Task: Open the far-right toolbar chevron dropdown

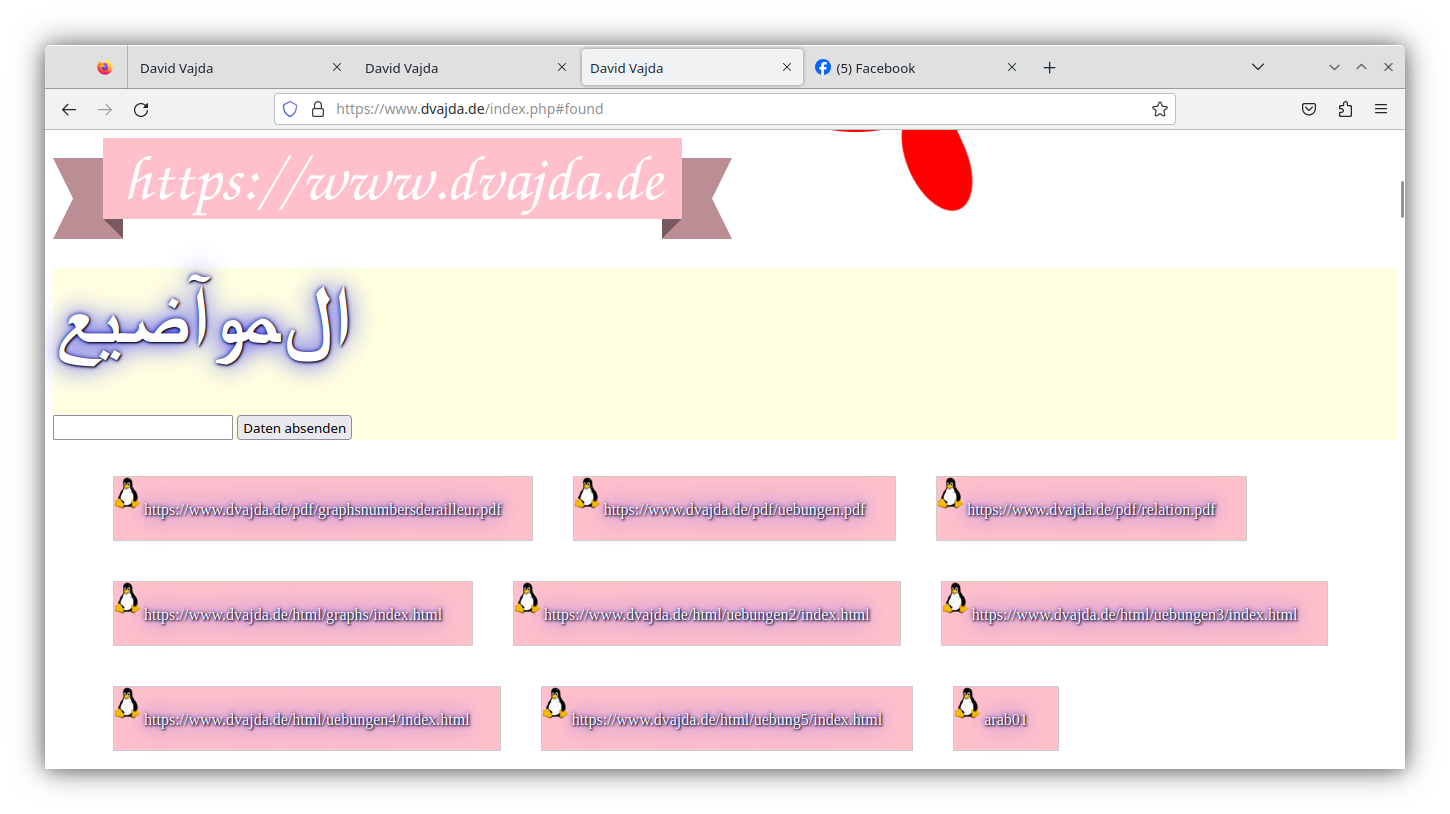Action: coord(1334,67)
